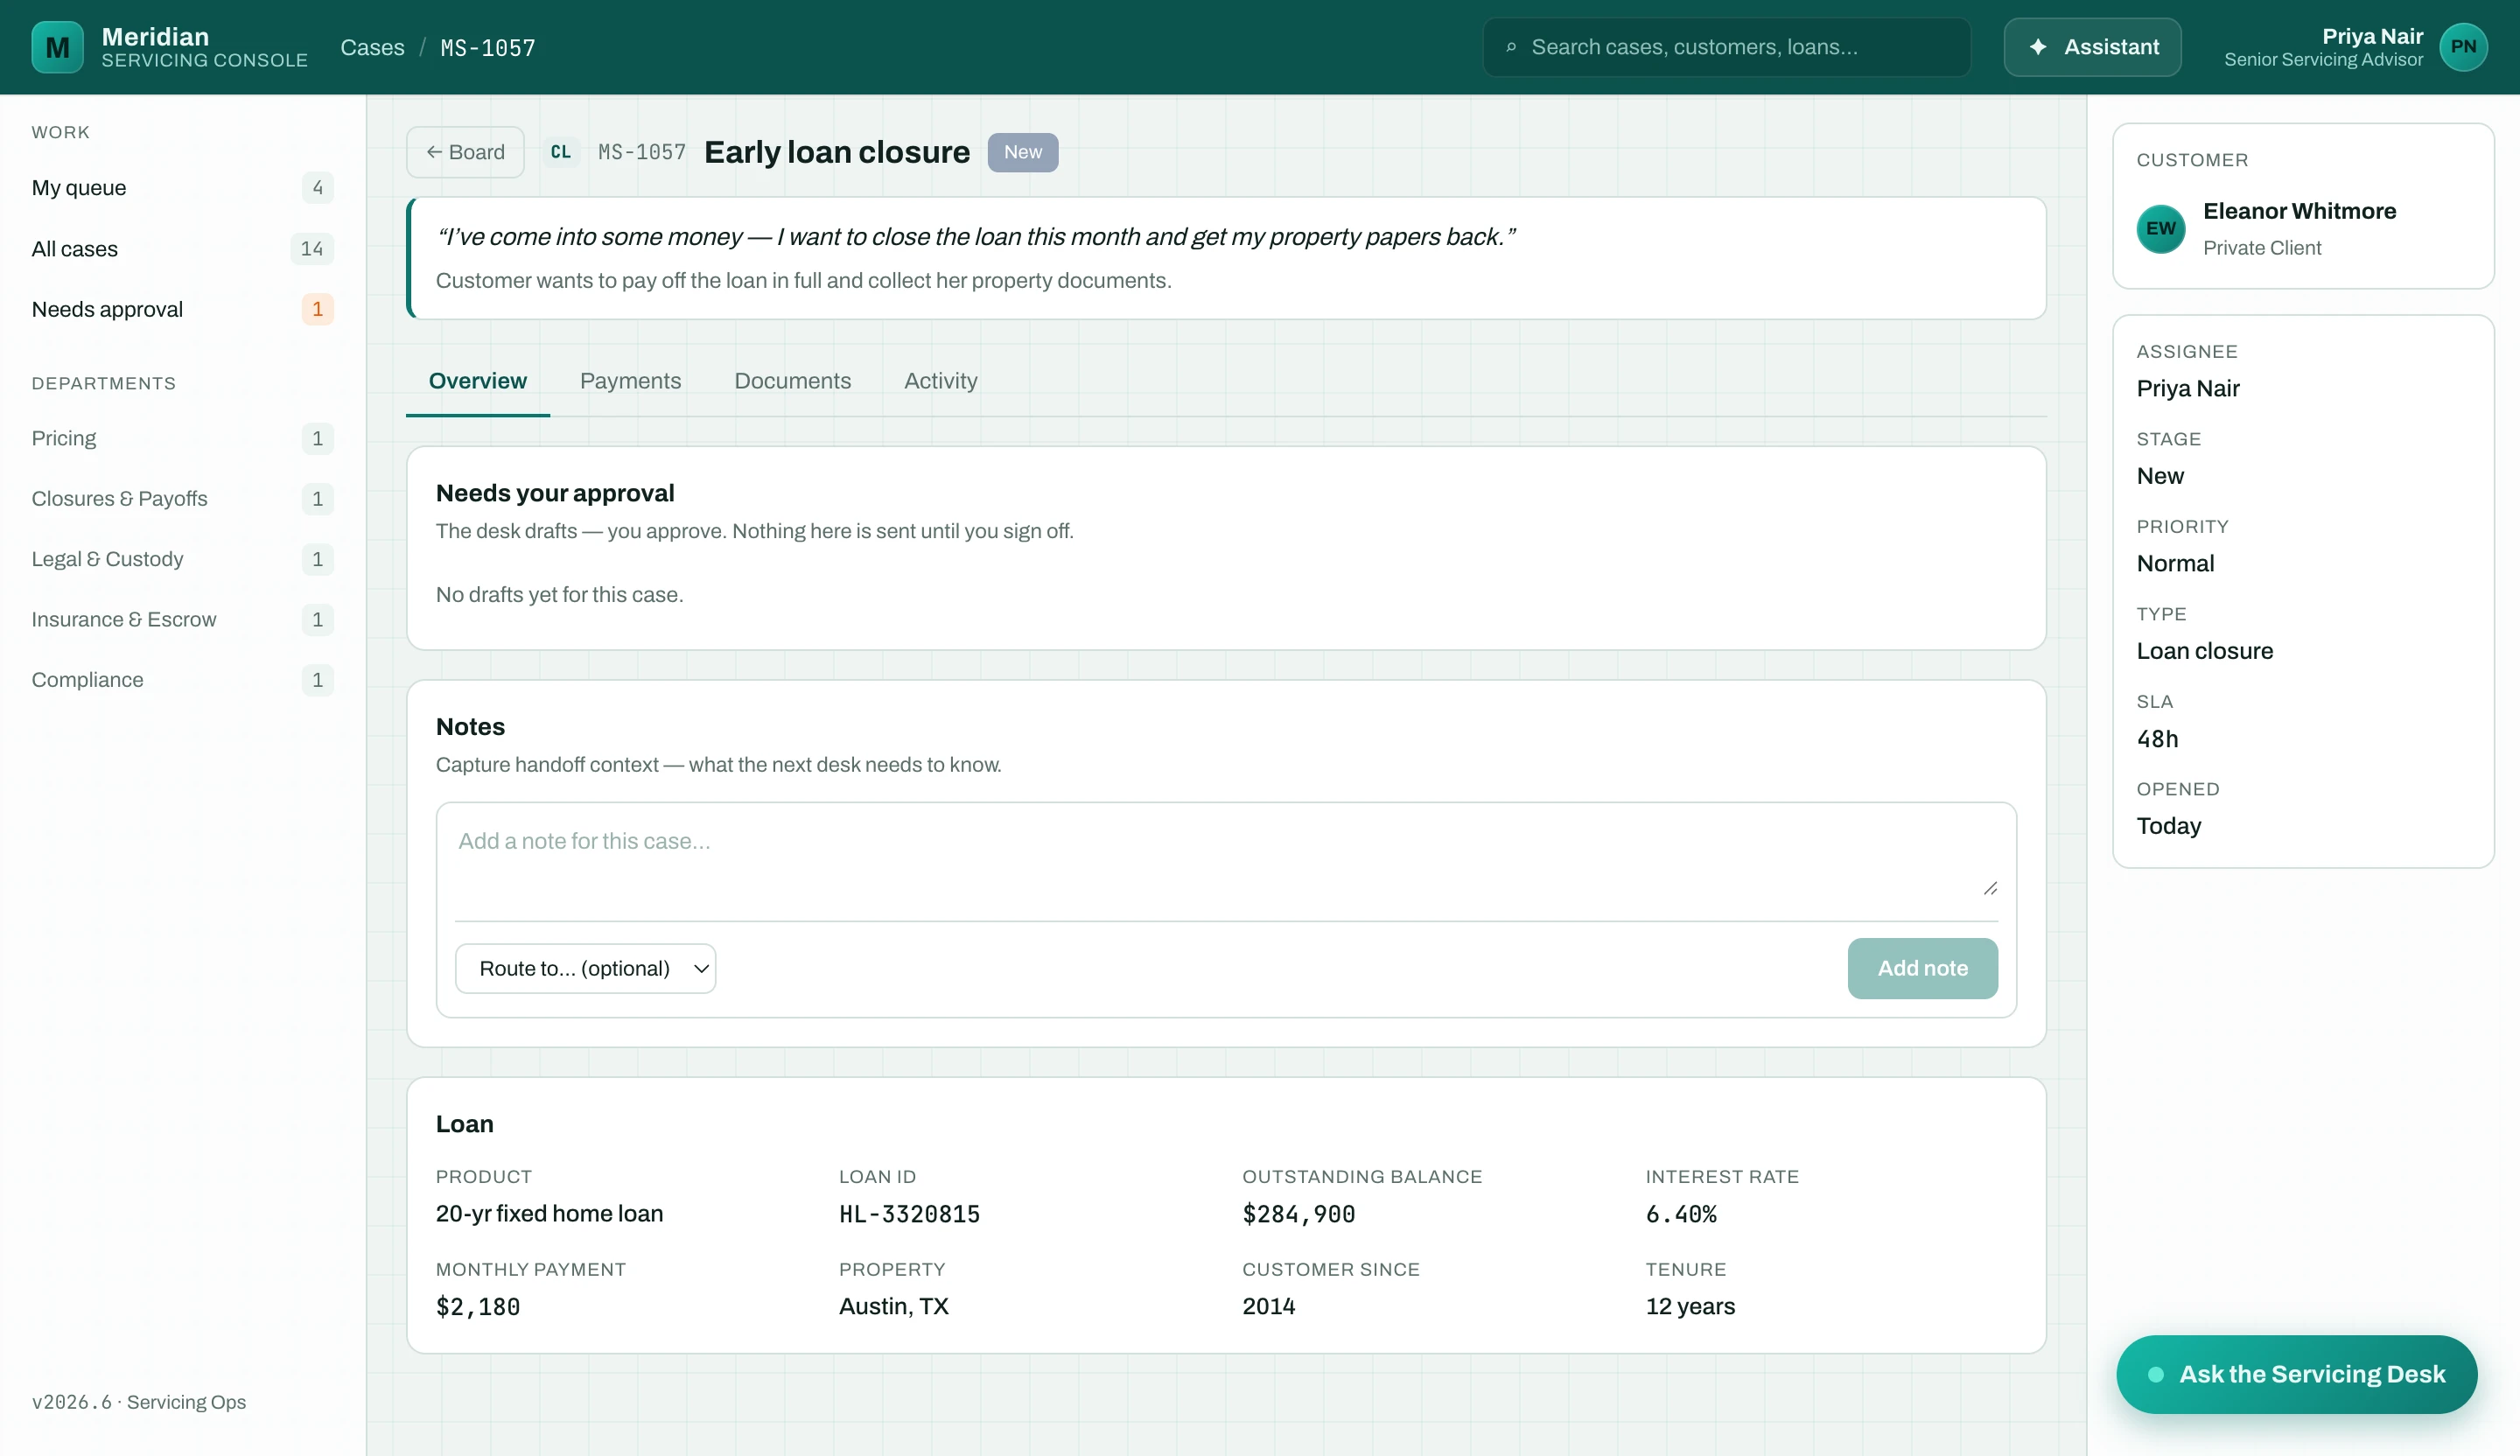2520x1456 pixels.
Task: Open the Compliance department
Action: pyautogui.click(x=182, y=680)
